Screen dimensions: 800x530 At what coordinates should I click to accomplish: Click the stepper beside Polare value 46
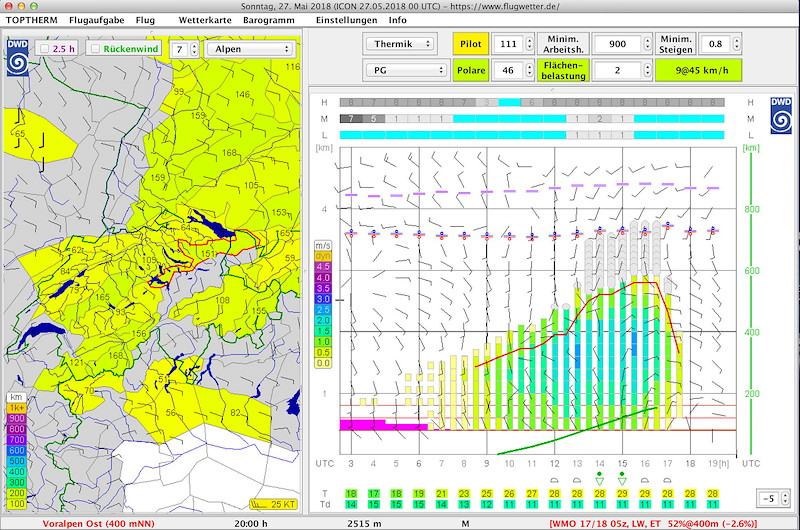[x=530, y=70]
